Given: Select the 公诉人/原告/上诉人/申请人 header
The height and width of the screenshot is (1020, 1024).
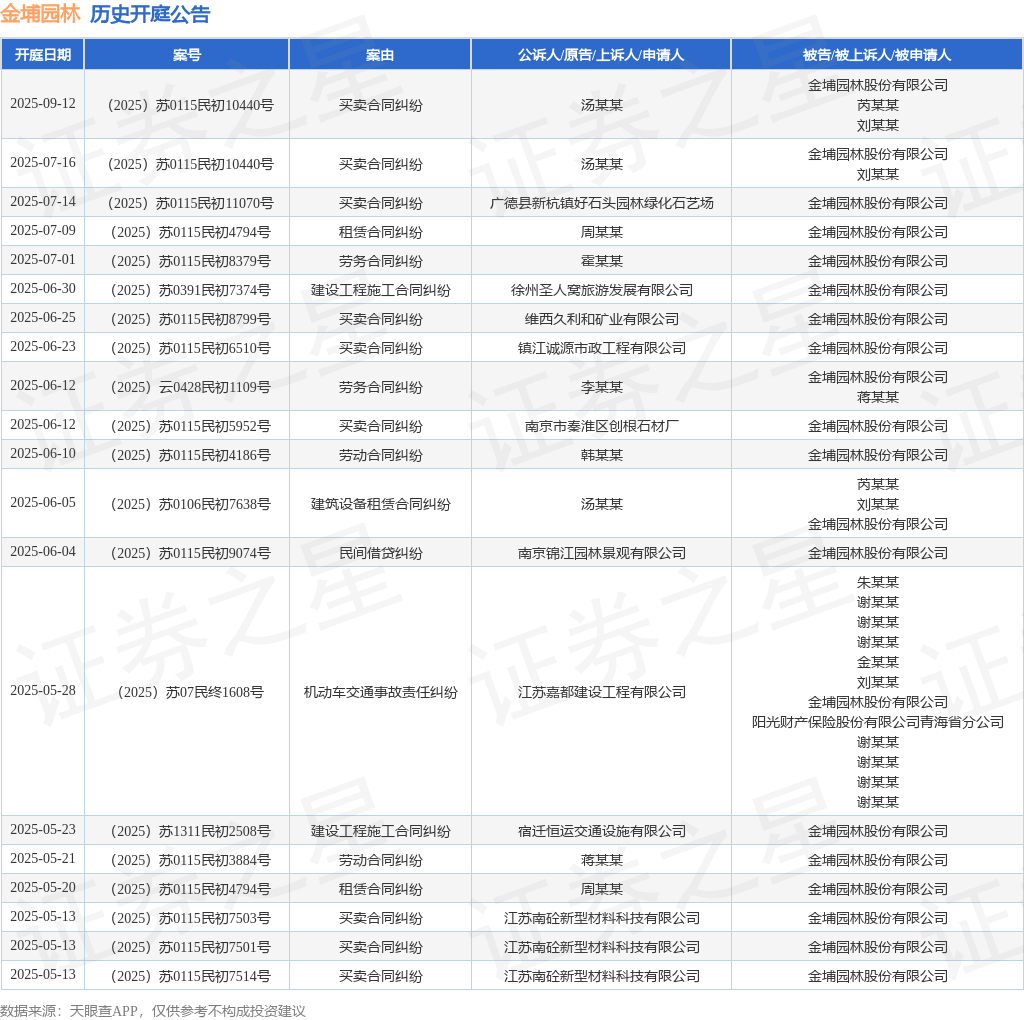Looking at the screenshot, I should click(x=601, y=55).
